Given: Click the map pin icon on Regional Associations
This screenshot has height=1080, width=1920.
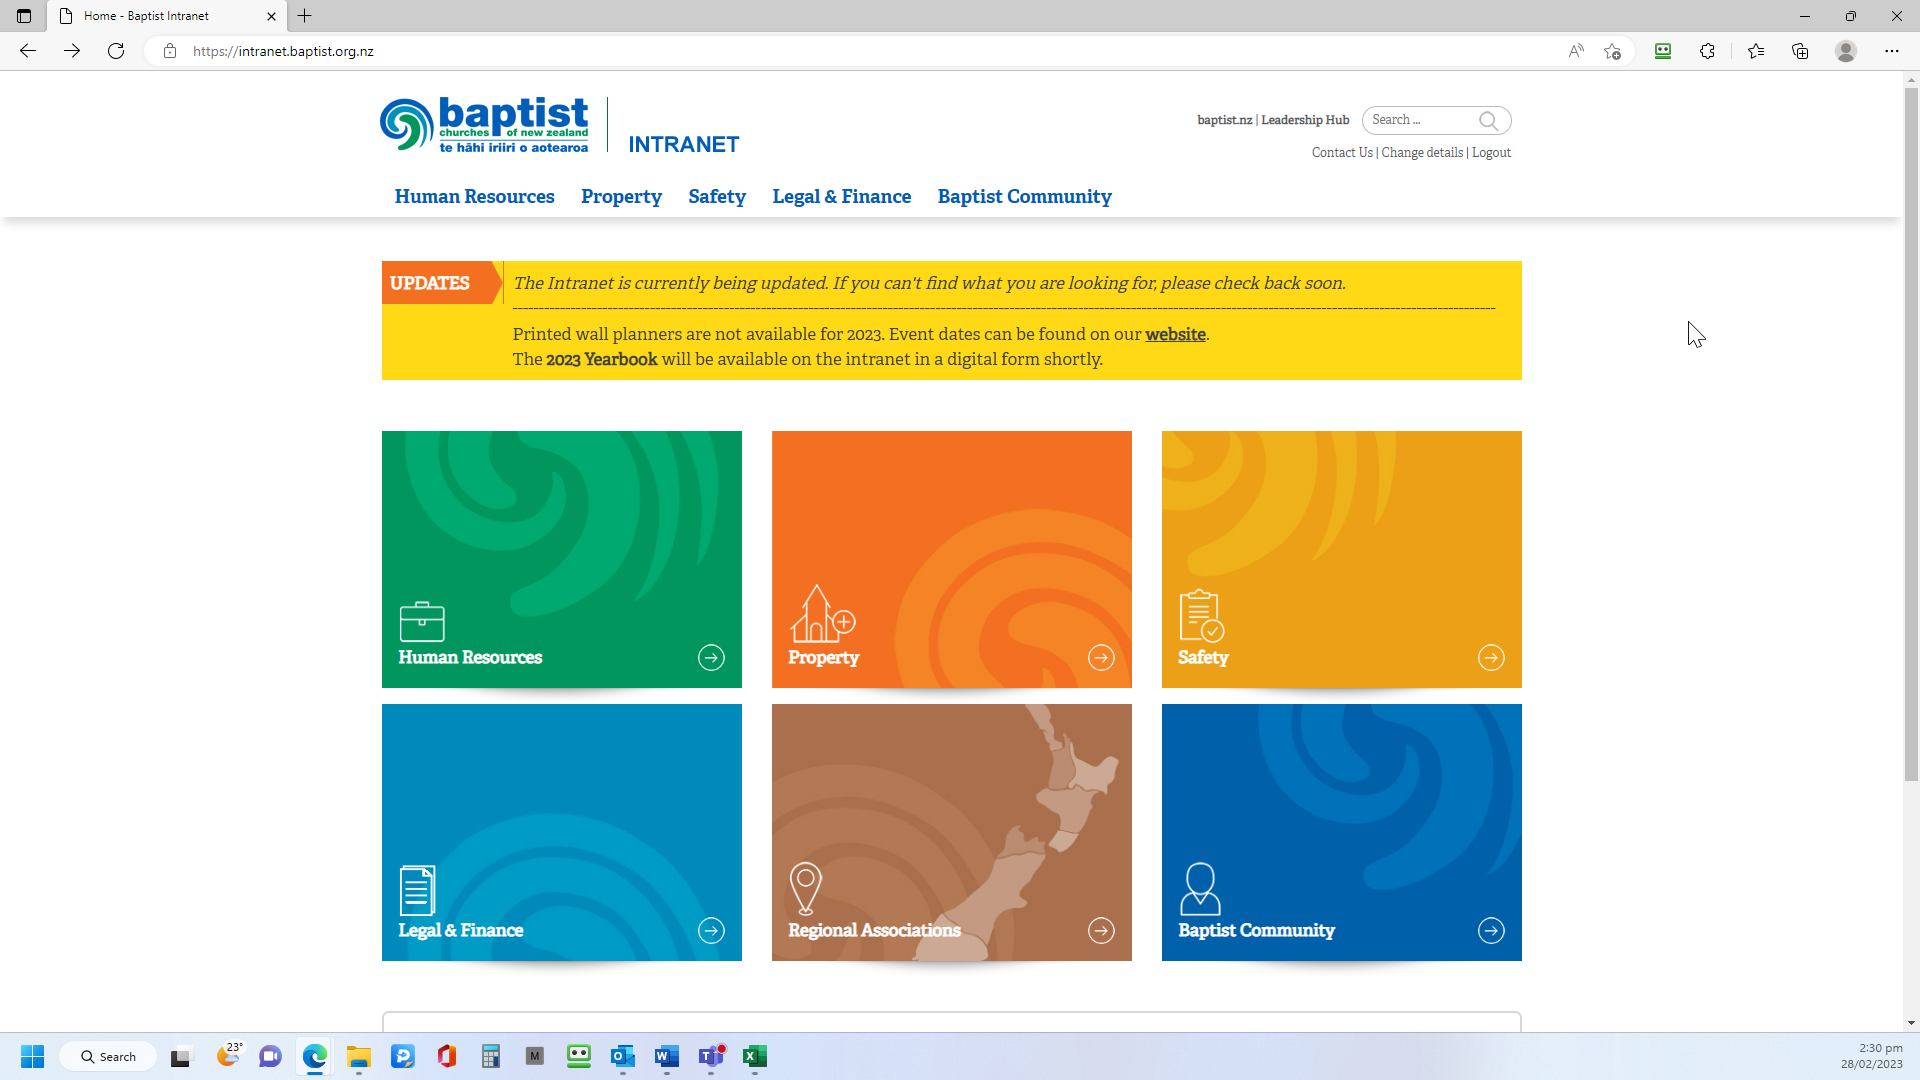Looking at the screenshot, I should click(x=806, y=888).
